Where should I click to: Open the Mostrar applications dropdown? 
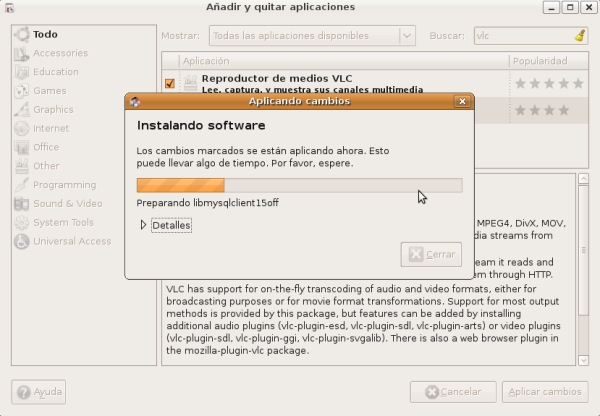coord(311,35)
